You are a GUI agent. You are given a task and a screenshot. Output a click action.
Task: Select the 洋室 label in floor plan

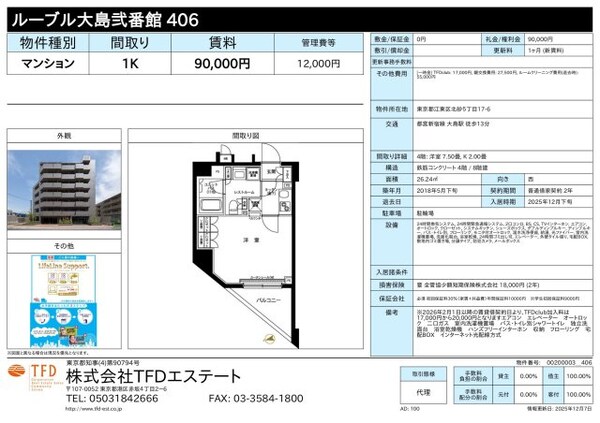[x=251, y=240]
